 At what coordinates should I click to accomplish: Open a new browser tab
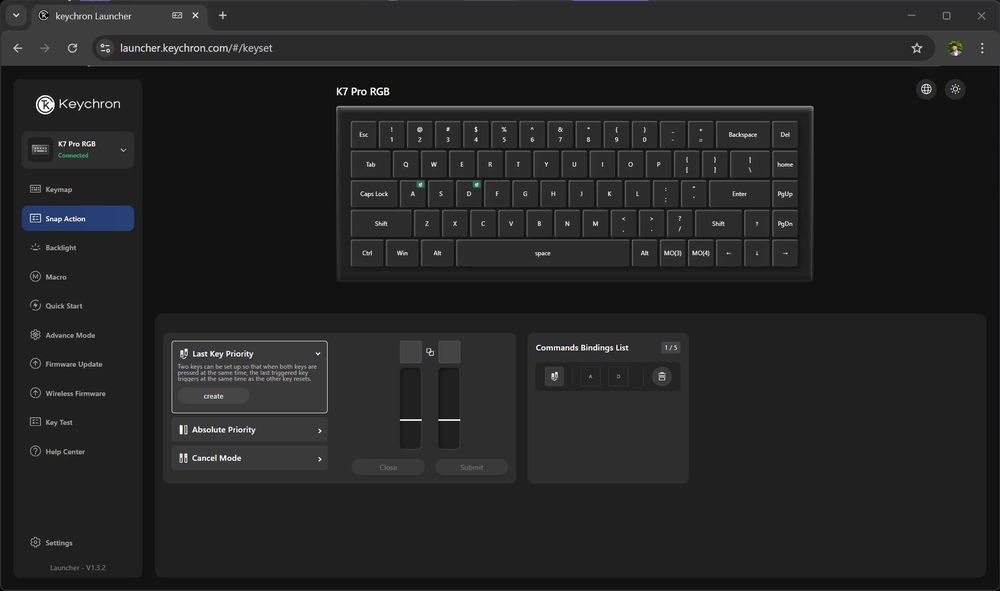(223, 15)
